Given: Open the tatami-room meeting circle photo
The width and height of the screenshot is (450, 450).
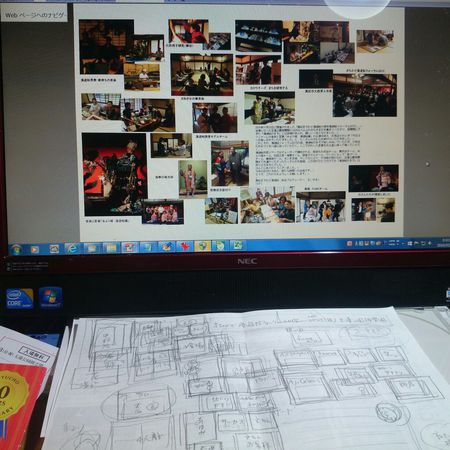Looking at the screenshot, I should coord(202,75).
